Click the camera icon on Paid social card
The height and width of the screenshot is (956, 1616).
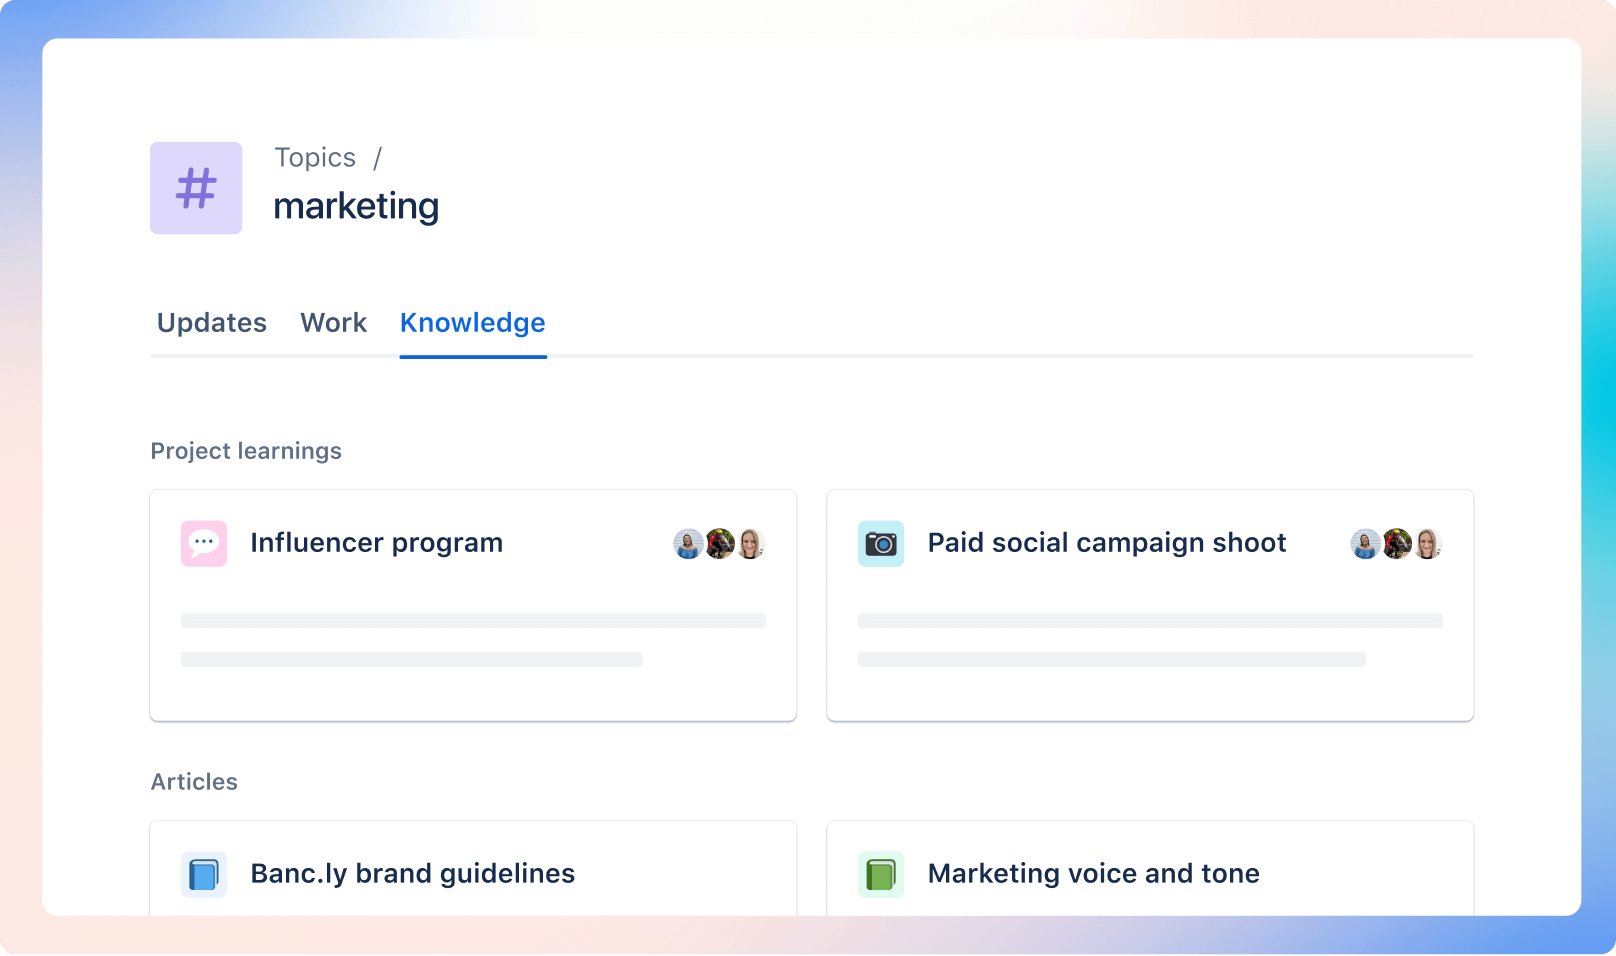pos(881,543)
